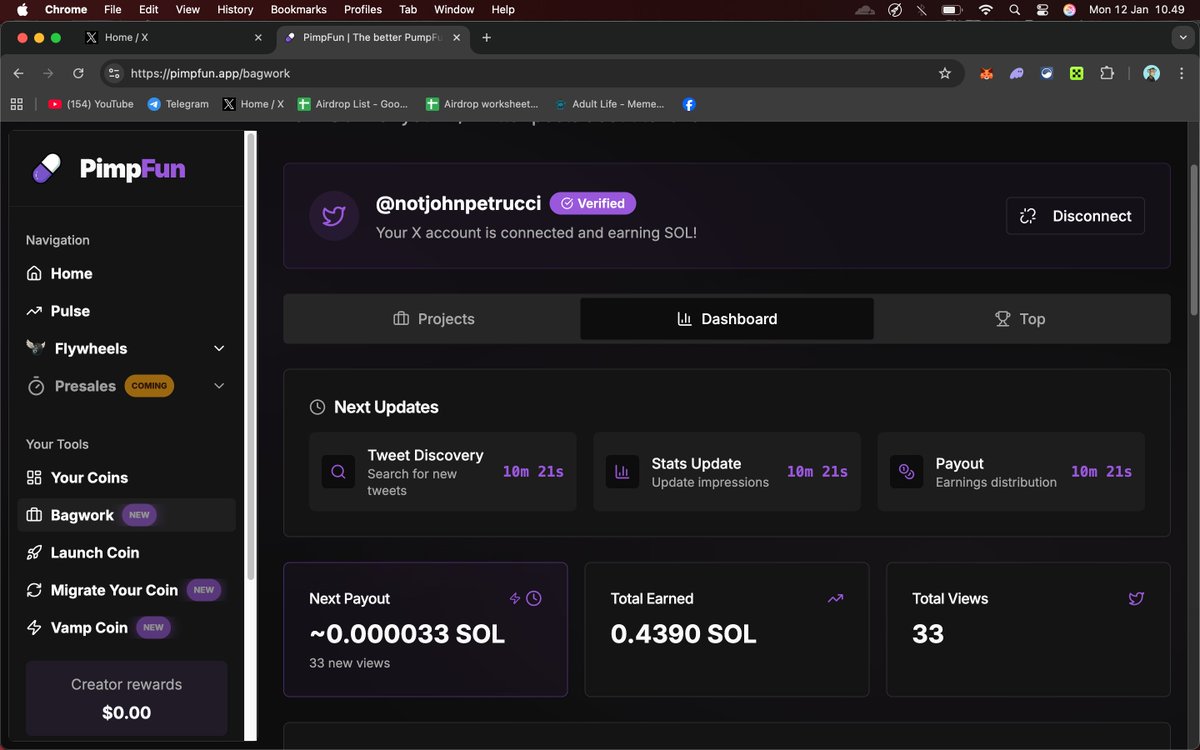Click the Disconnect button
Viewport: 1200px width, 750px height.
click(x=1075, y=216)
